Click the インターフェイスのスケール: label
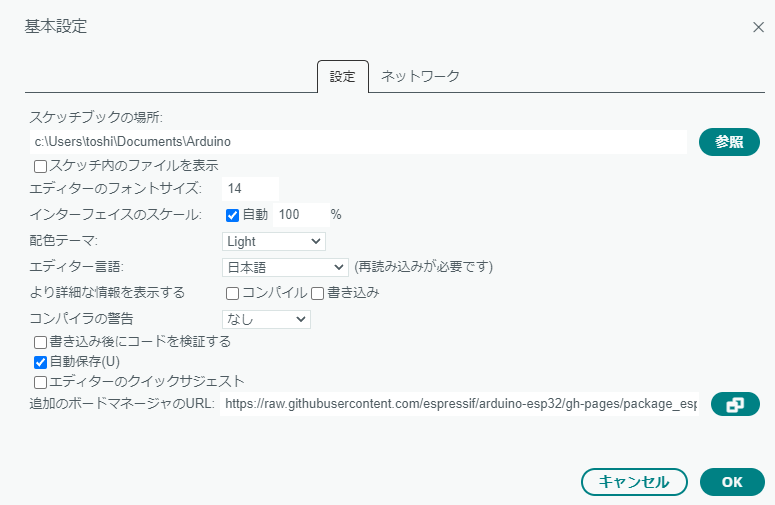This screenshot has height=505, width=775. [116, 214]
